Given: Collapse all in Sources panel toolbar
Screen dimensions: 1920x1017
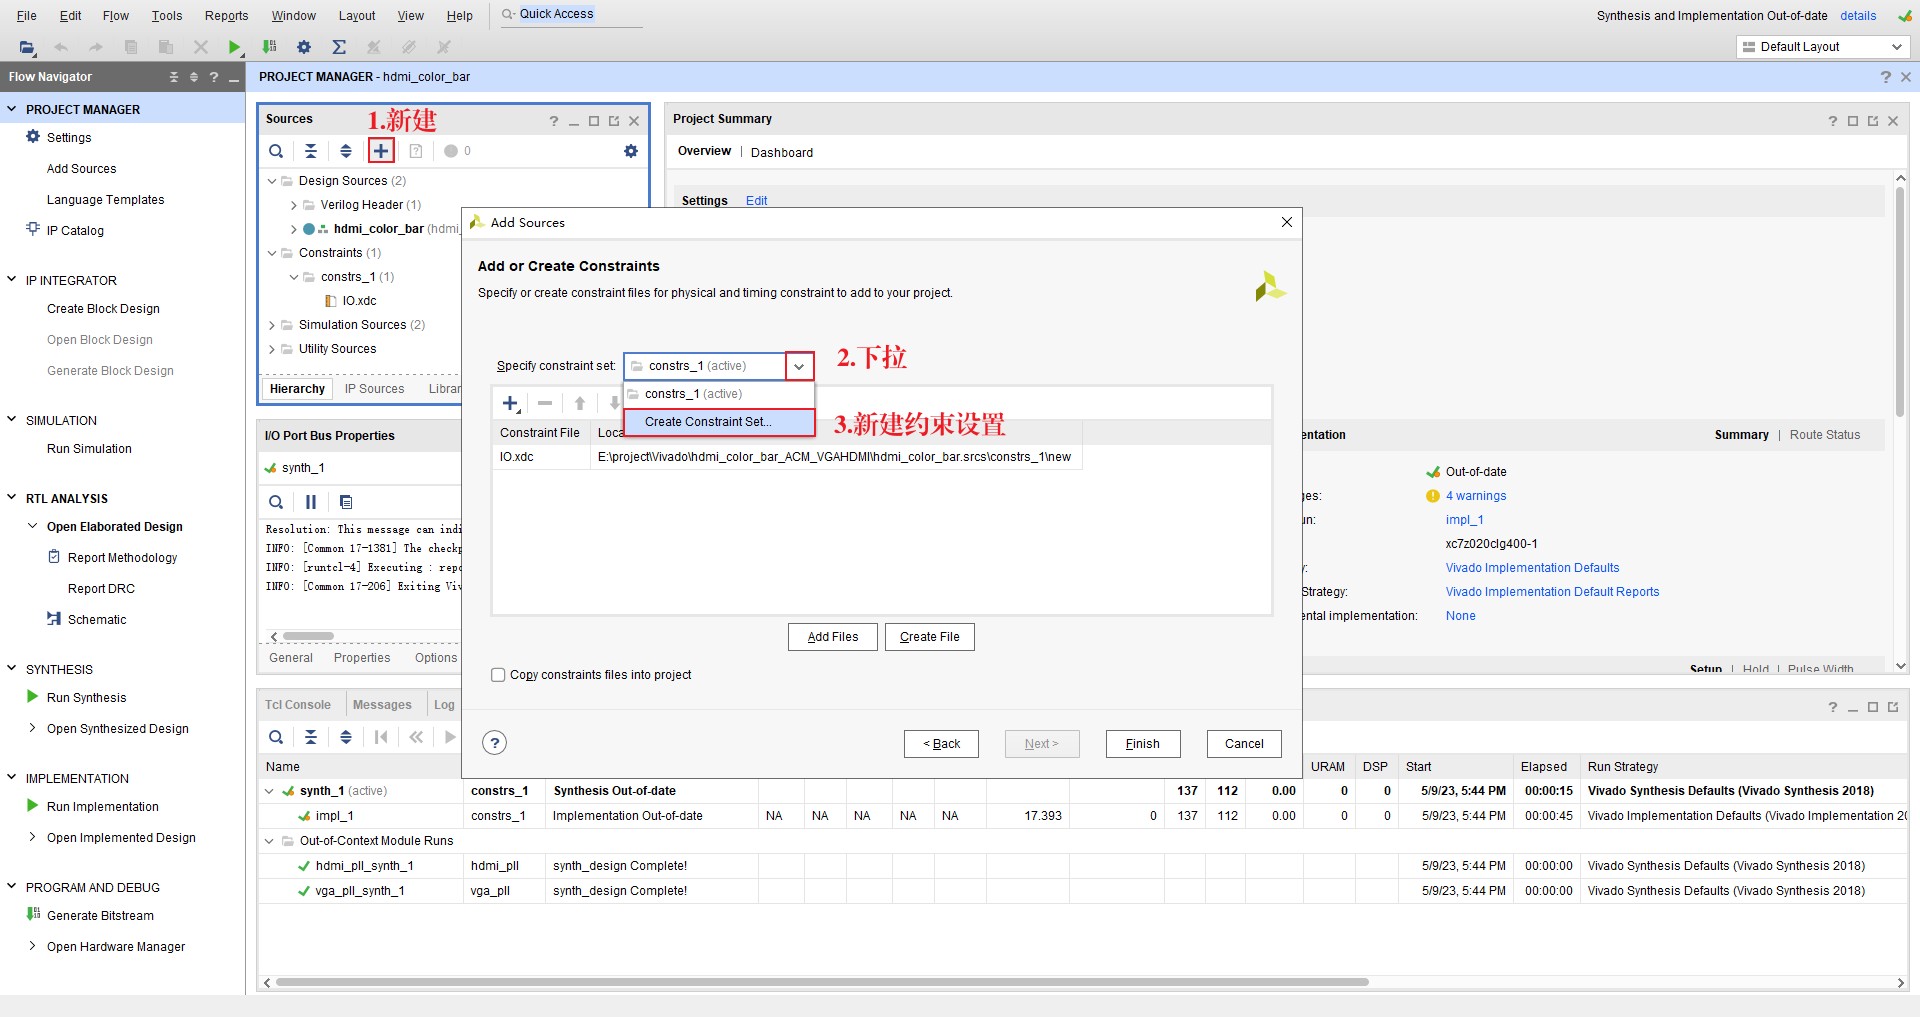Looking at the screenshot, I should tap(311, 151).
